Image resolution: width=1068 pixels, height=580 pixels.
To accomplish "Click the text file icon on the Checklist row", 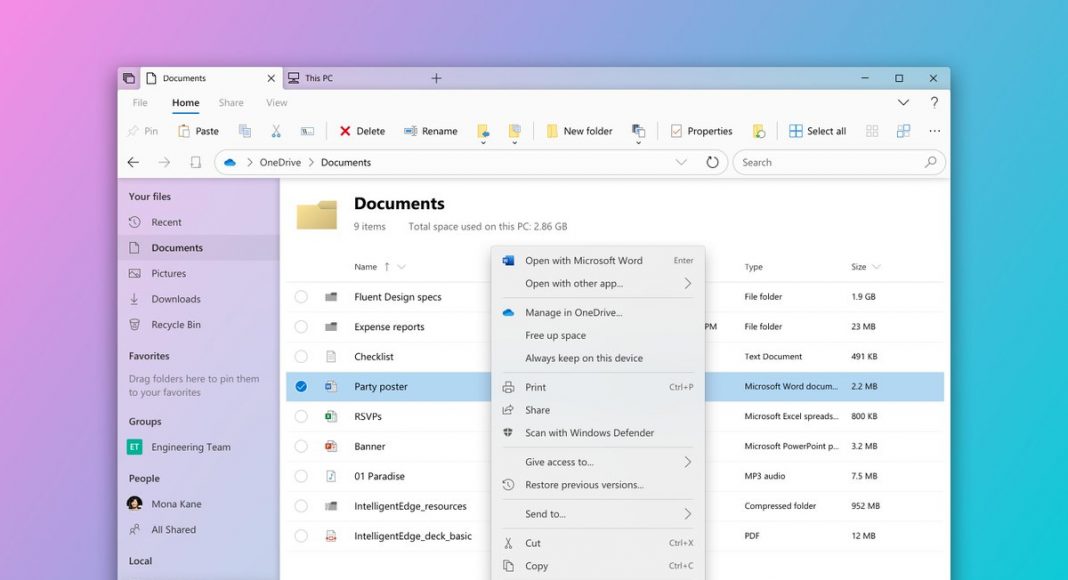I will pyautogui.click(x=331, y=356).
